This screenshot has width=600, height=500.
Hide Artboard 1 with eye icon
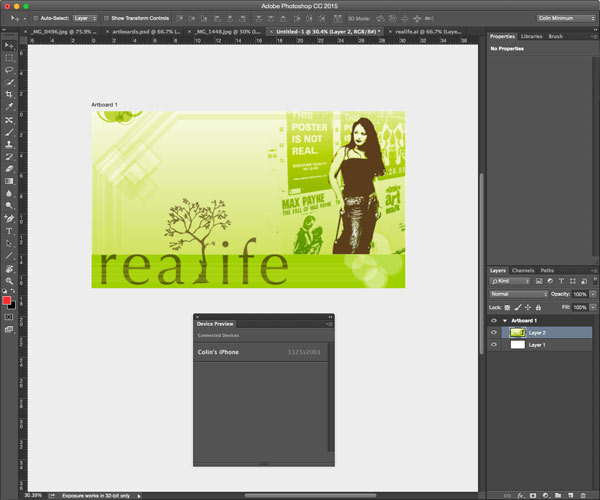(x=494, y=321)
